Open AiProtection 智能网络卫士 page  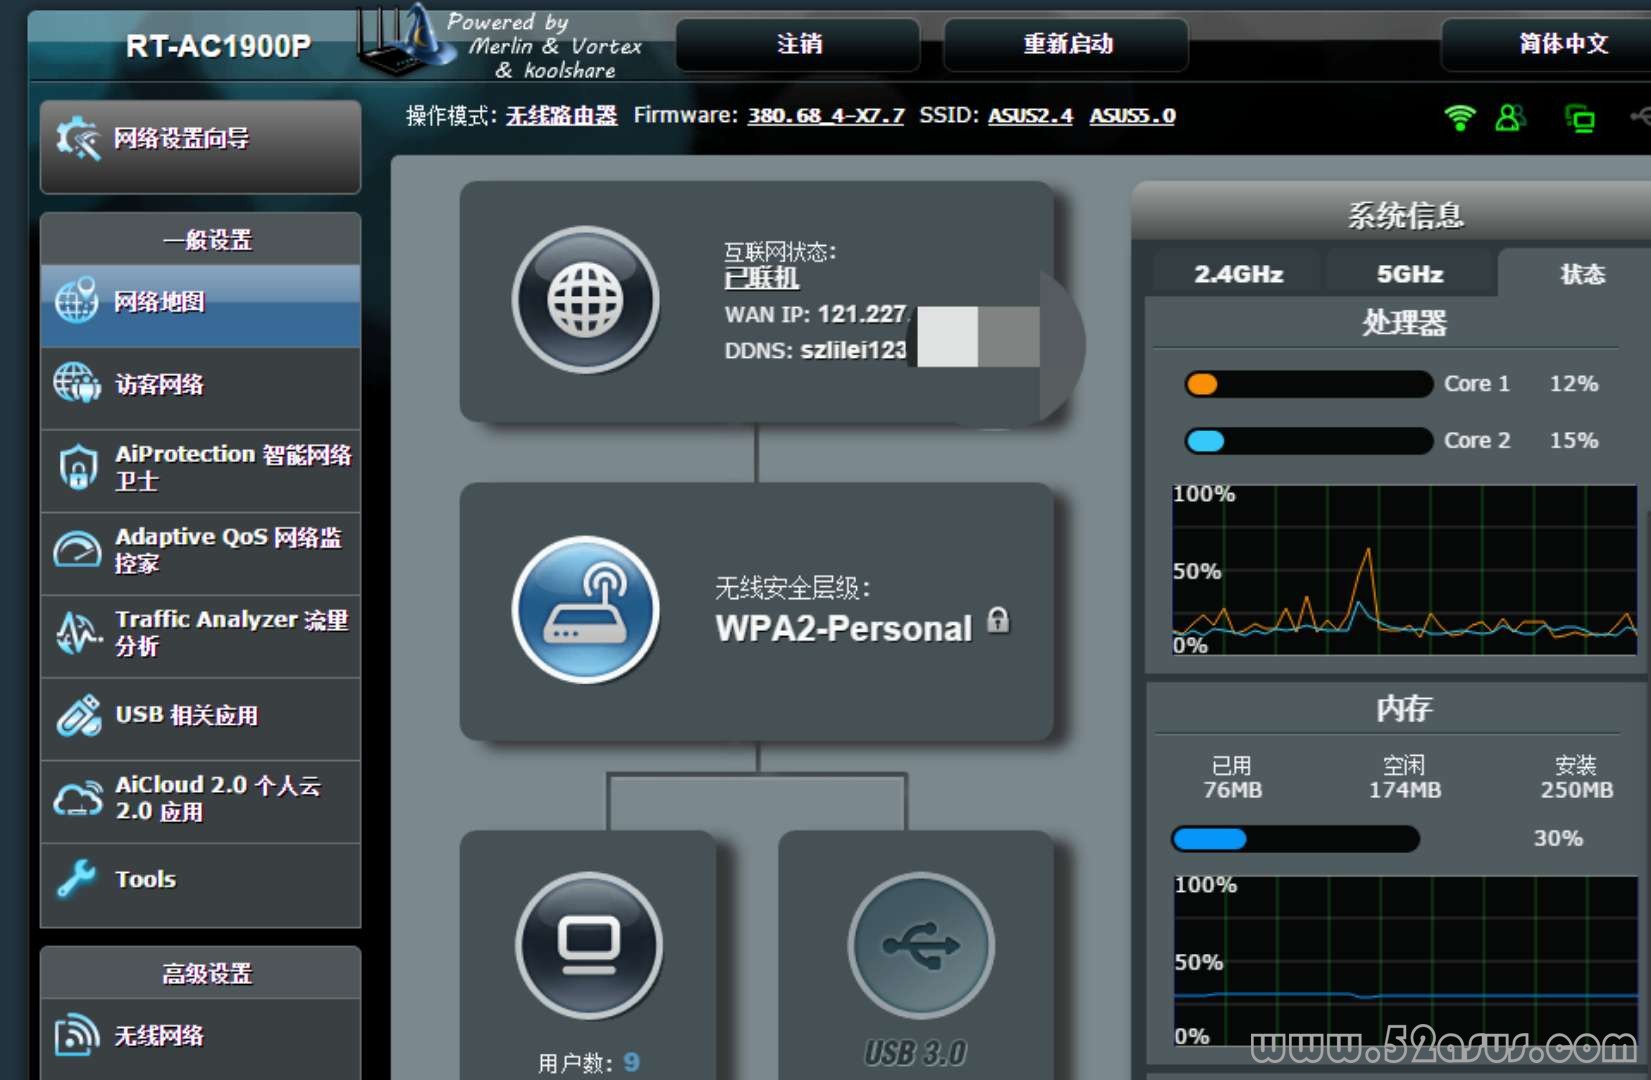coord(200,469)
